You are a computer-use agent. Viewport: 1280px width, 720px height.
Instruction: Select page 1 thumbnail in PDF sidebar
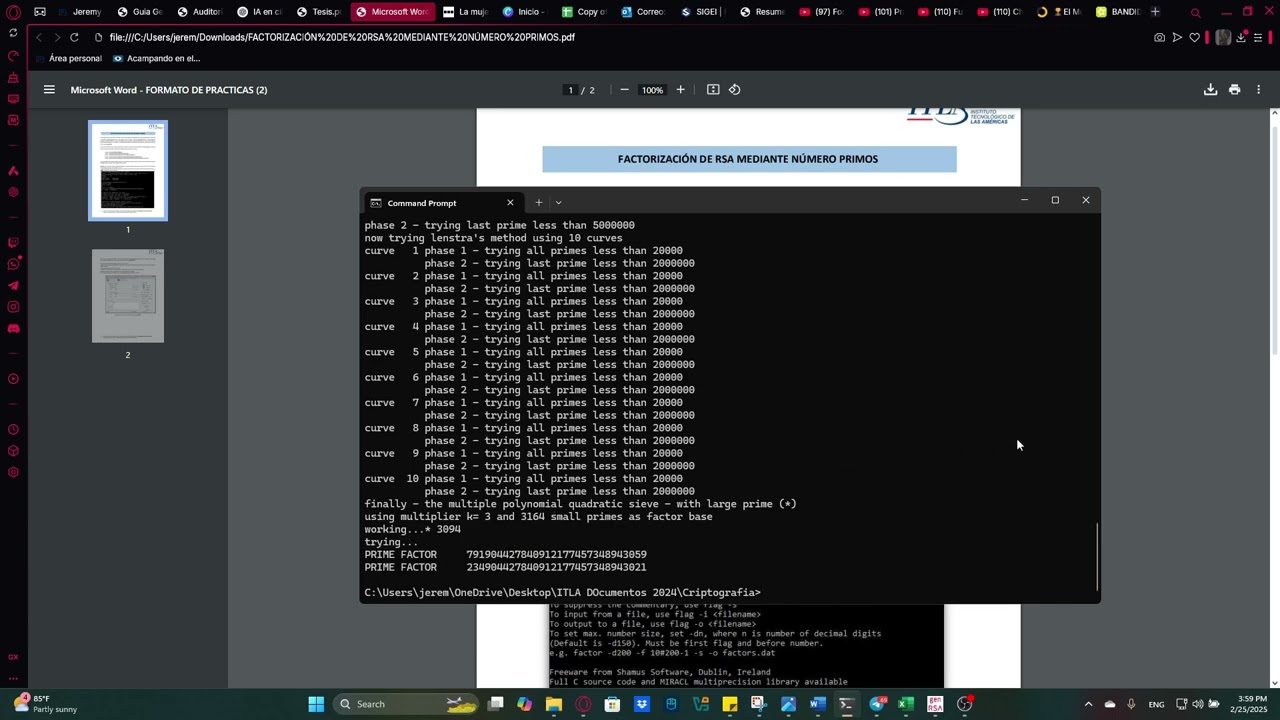click(128, 170)
